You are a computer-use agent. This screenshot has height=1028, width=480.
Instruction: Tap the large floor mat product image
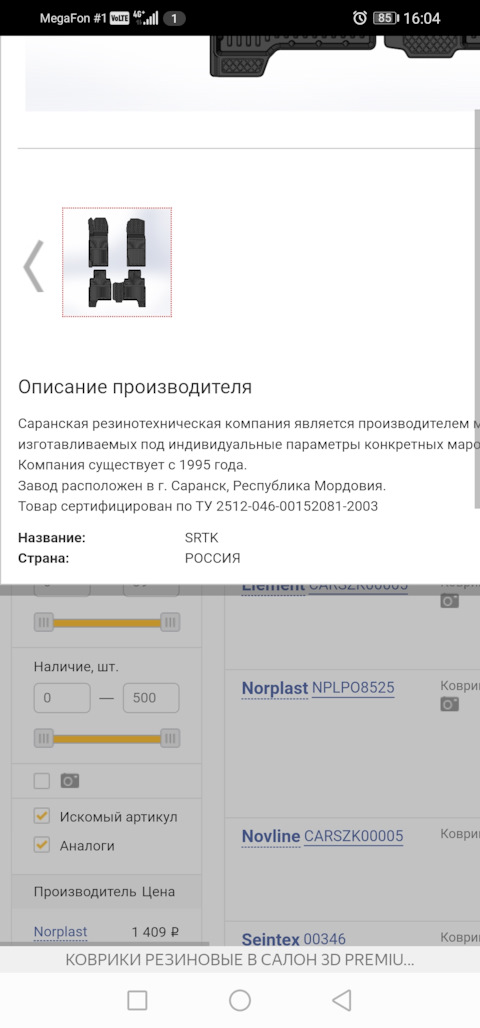252,73
